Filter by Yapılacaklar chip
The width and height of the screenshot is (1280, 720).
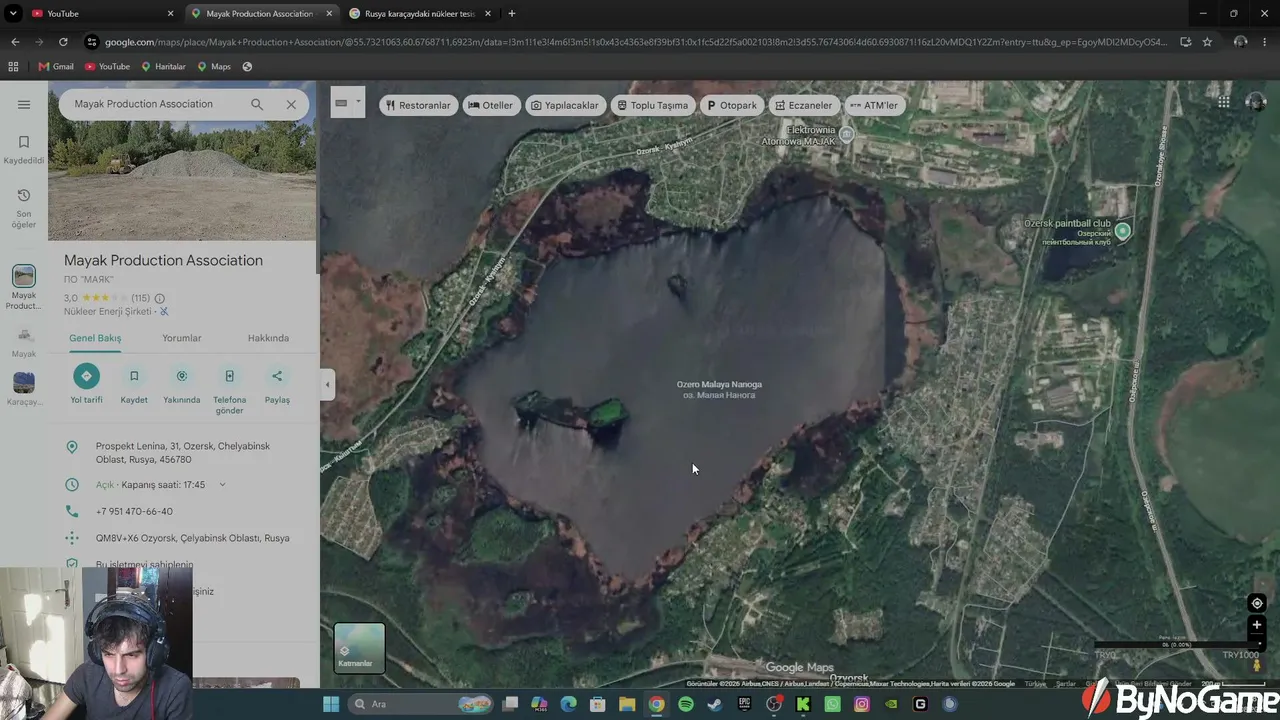coord(565,105)
